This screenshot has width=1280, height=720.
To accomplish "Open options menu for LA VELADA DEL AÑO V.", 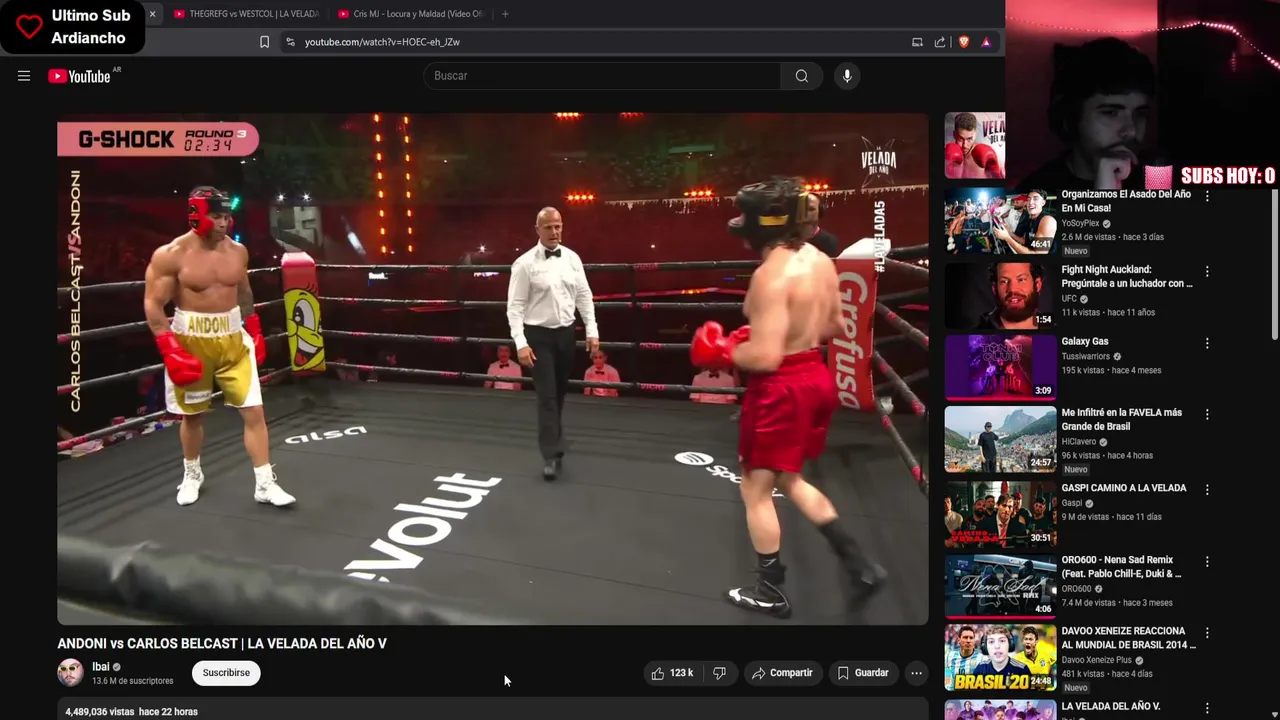I will click(x=1207, y=708).
